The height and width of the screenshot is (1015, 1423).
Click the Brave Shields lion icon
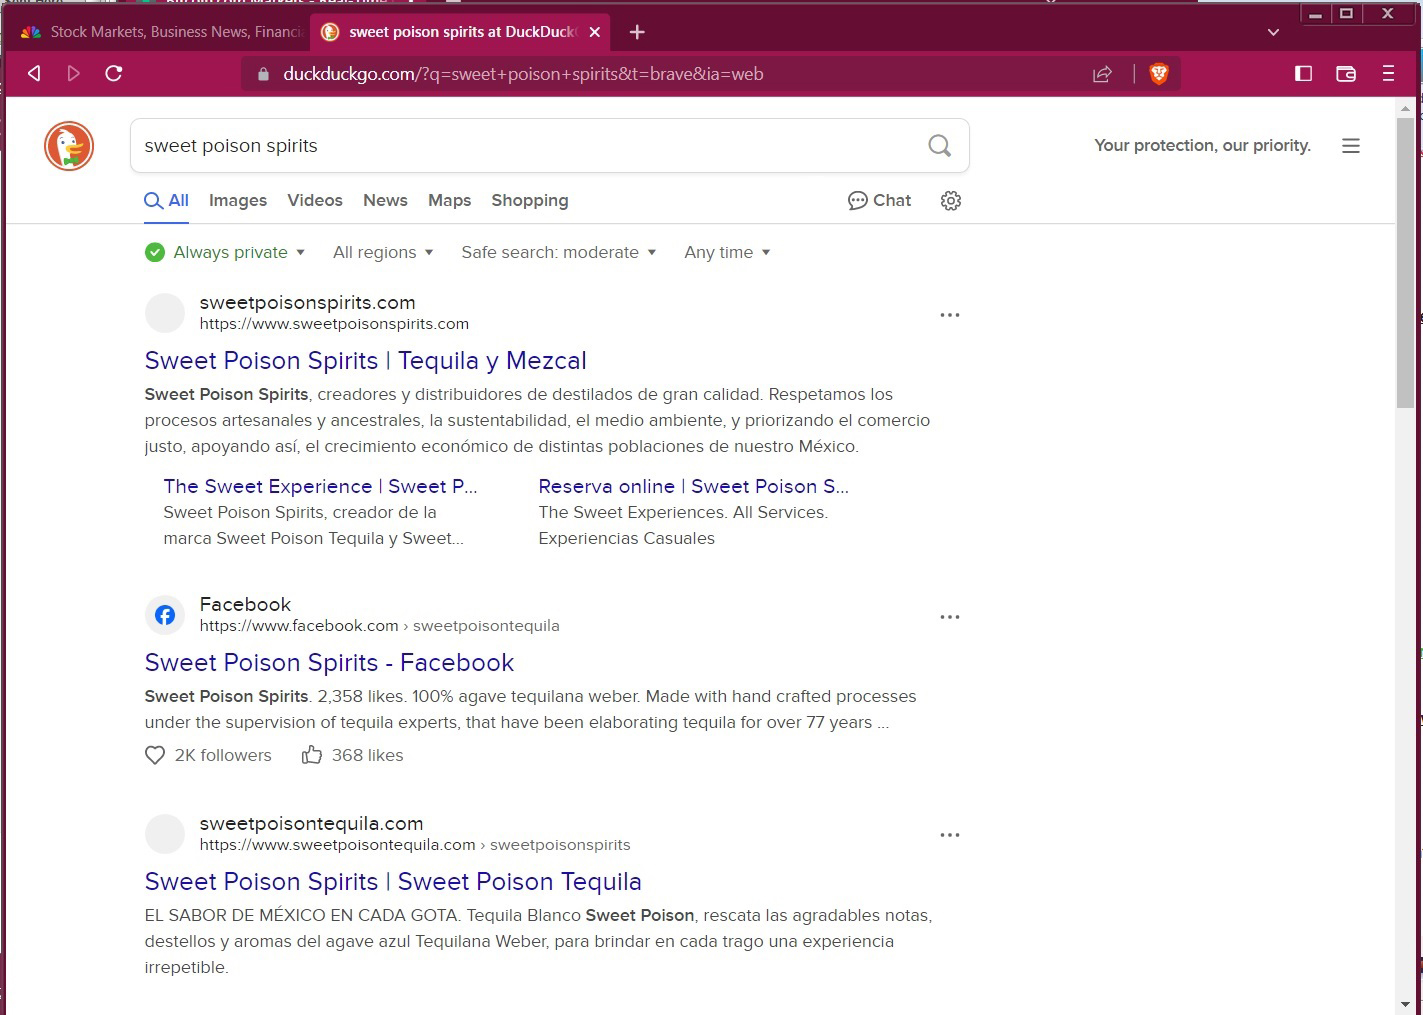1159,74
